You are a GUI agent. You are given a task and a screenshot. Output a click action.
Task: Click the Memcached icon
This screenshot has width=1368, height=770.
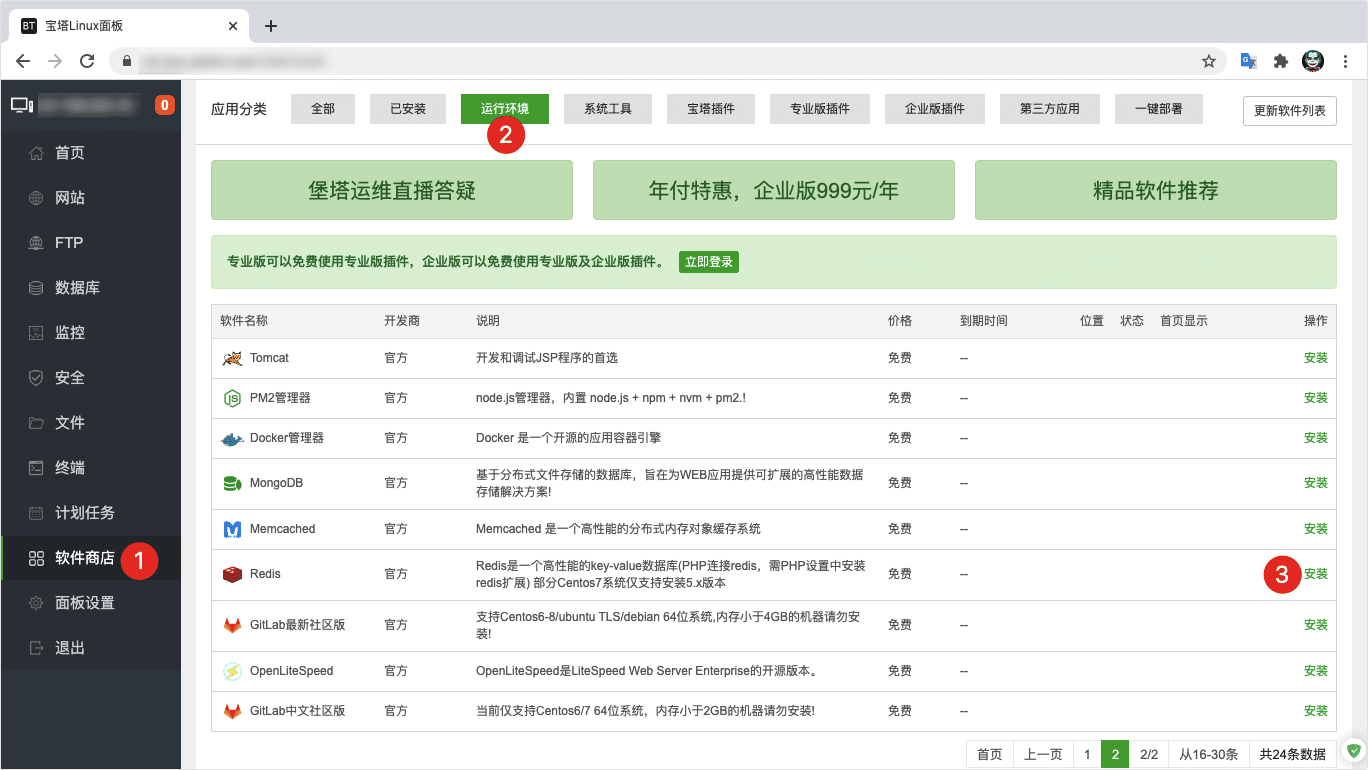tap(232, 529)
